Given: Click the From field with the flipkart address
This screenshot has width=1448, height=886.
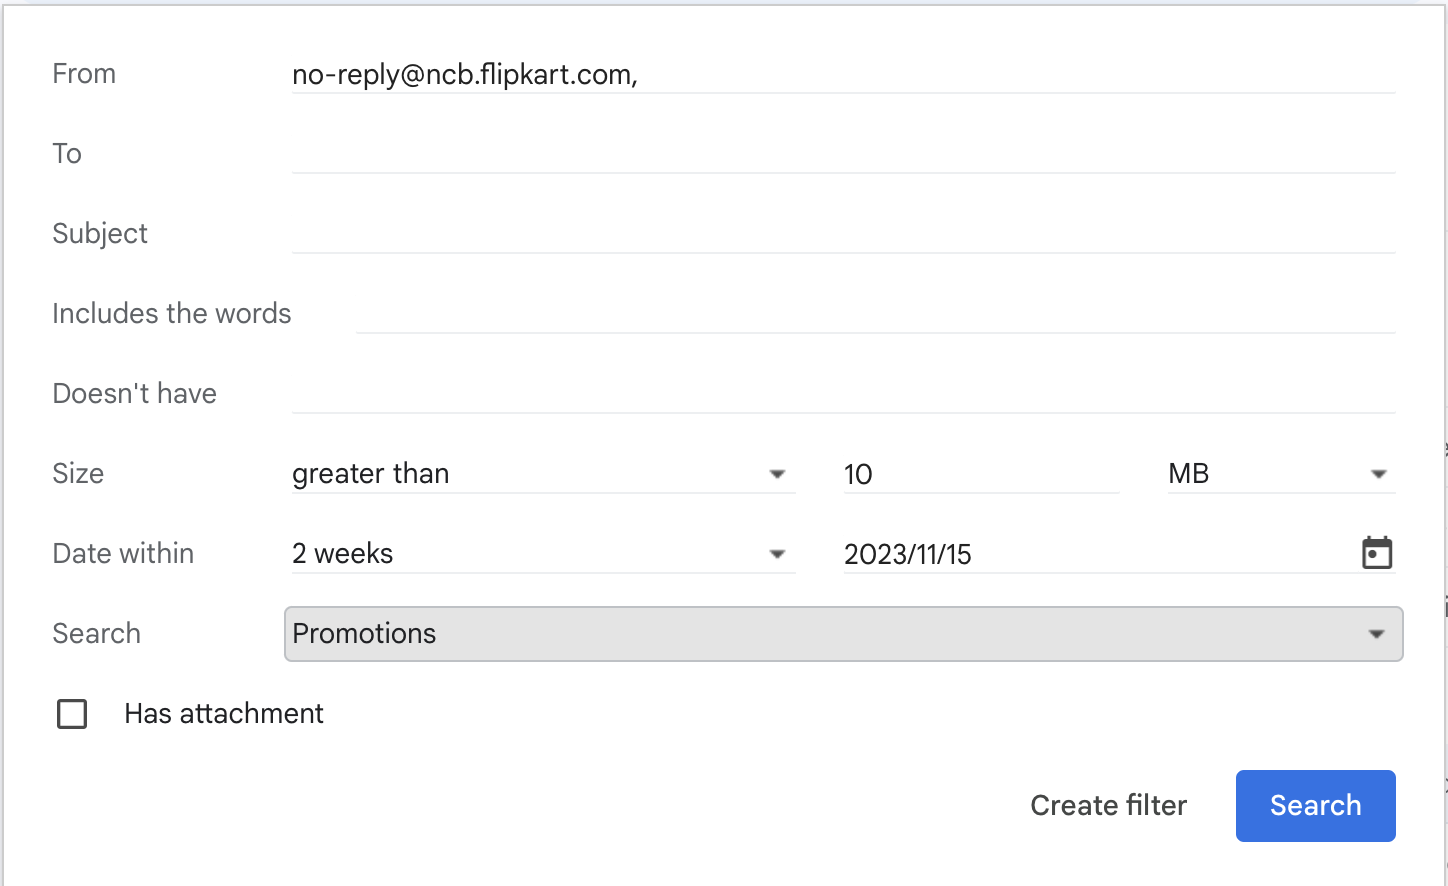Looking at the screenshot, I should (x=842, y=75).
